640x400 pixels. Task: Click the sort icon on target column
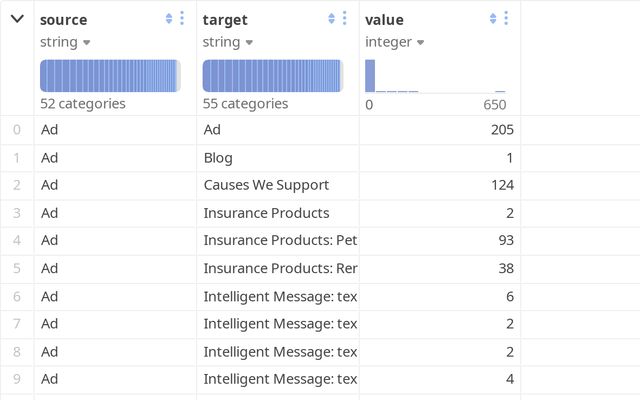pyautogui.click(x=332, y=19)
